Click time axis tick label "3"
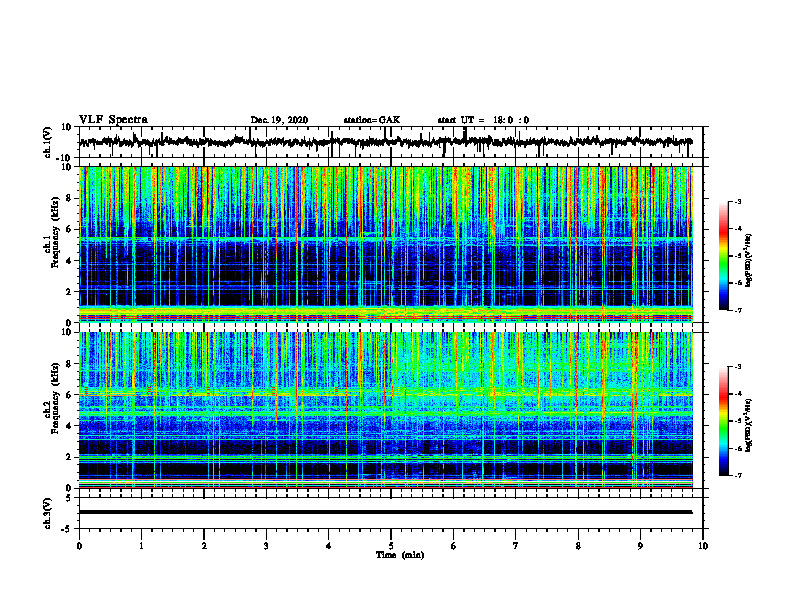The image size is (792, 612). (x=266, y=546)
